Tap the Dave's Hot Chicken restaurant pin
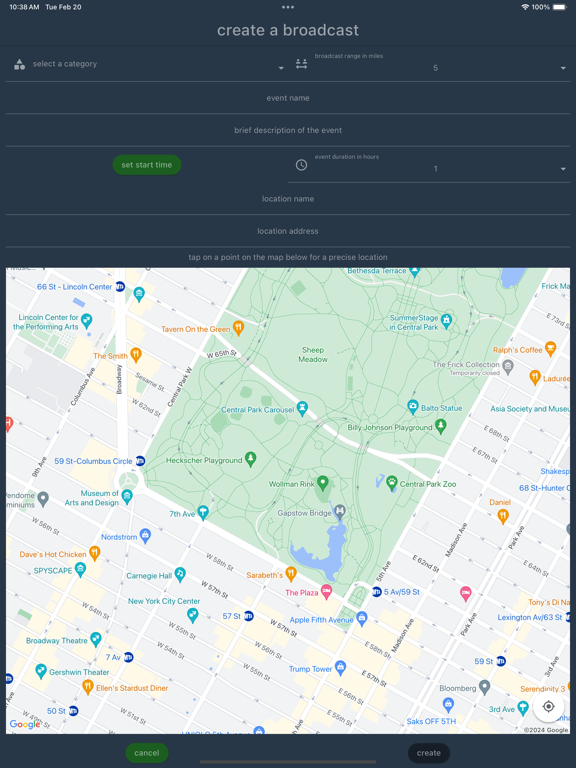This screenshot has height=768, width=576. tap(95, 552)
